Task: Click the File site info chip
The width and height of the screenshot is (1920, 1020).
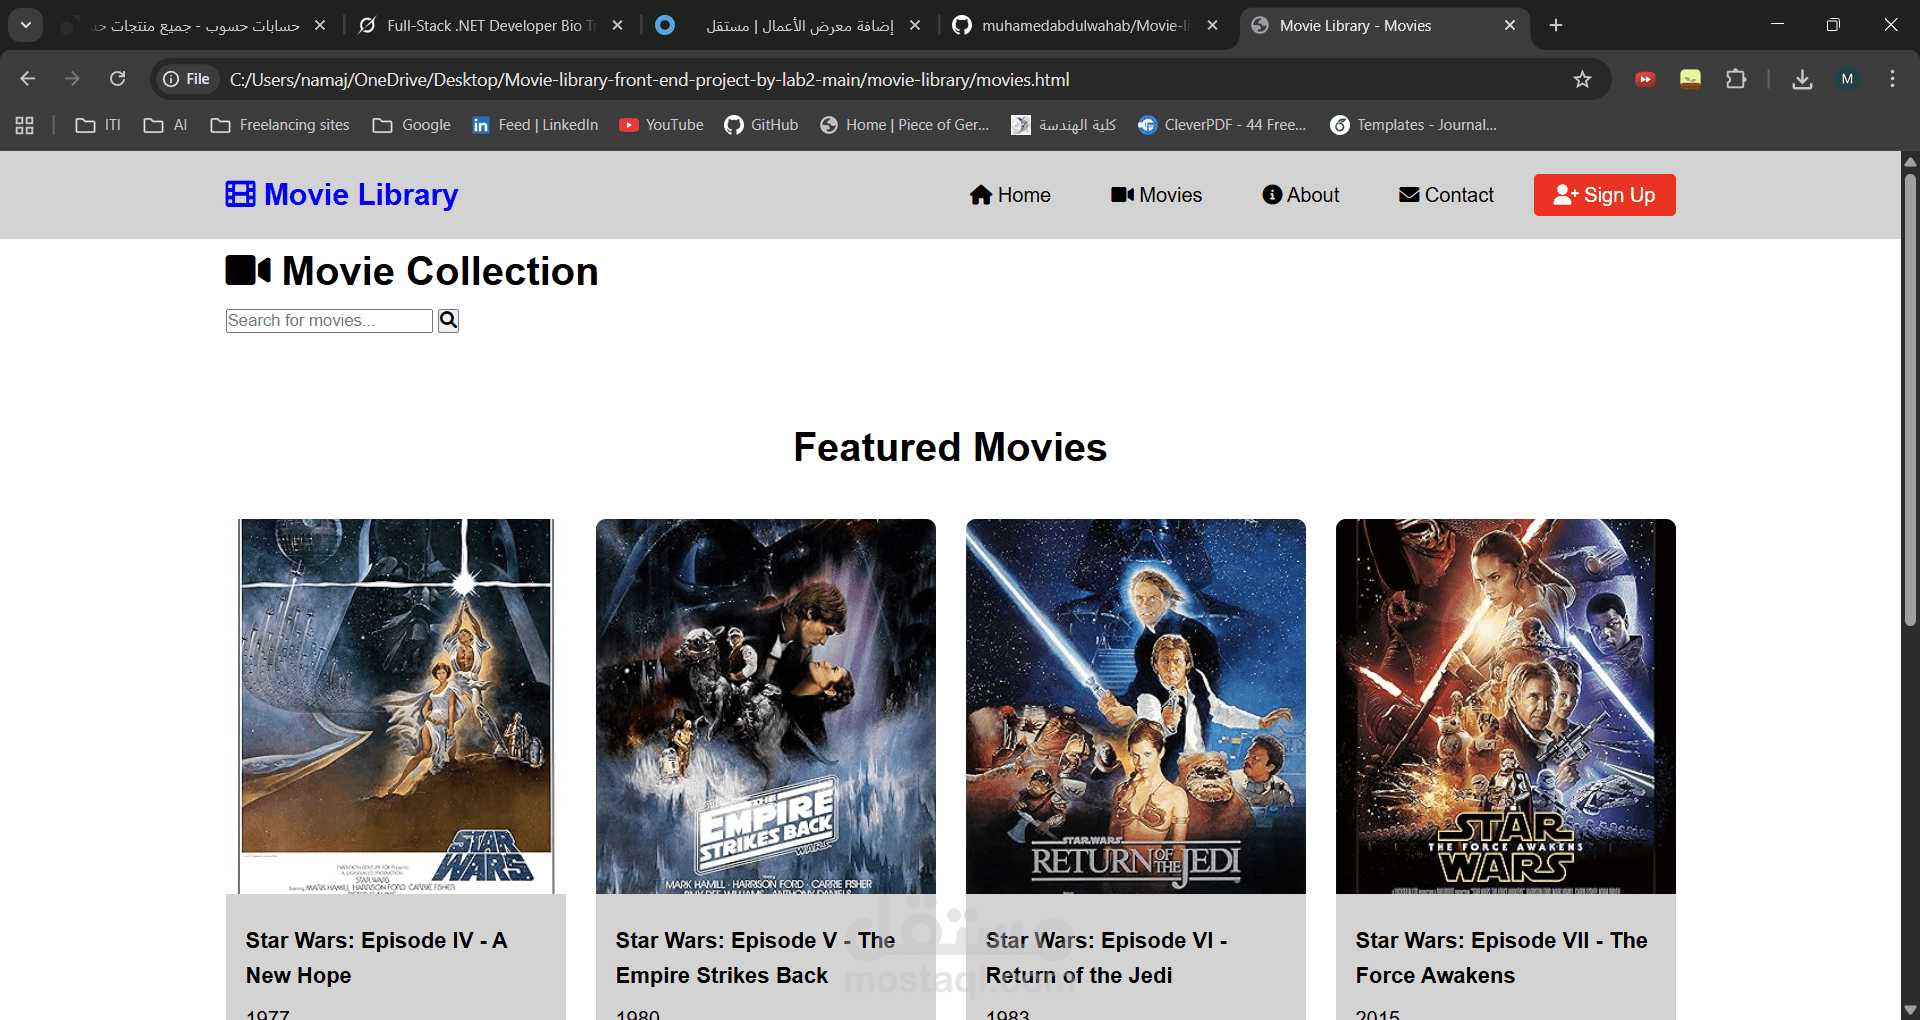Action: 187,79
